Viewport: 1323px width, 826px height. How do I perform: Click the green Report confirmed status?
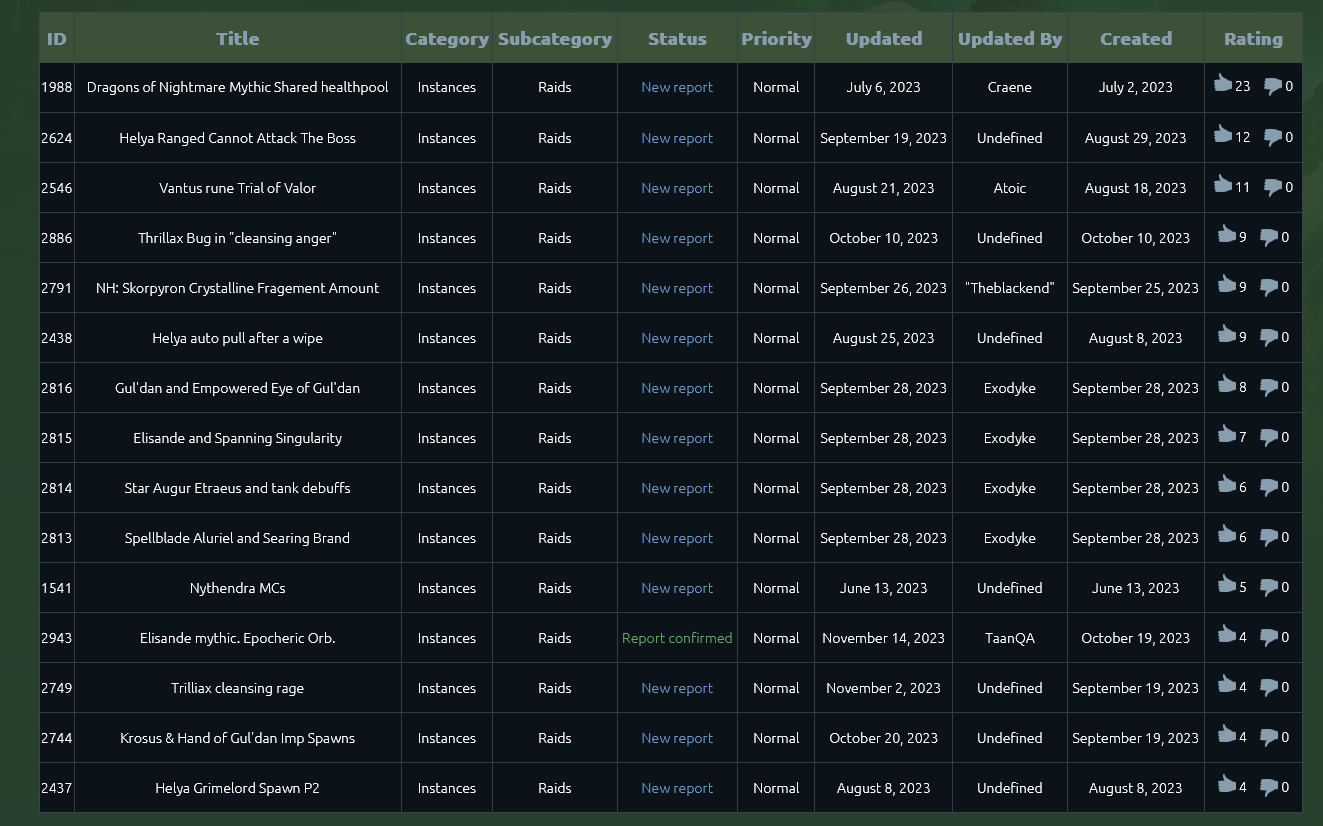click(x=677, y=638)
